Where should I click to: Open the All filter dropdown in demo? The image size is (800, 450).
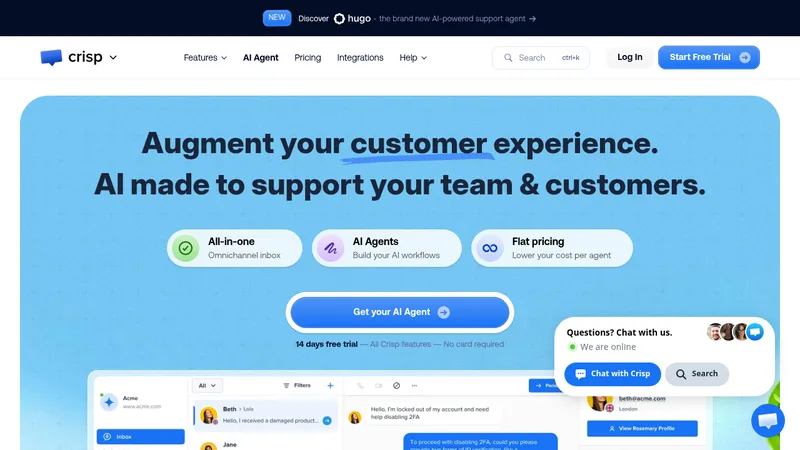pyautogui.click(x=207, y=386)
